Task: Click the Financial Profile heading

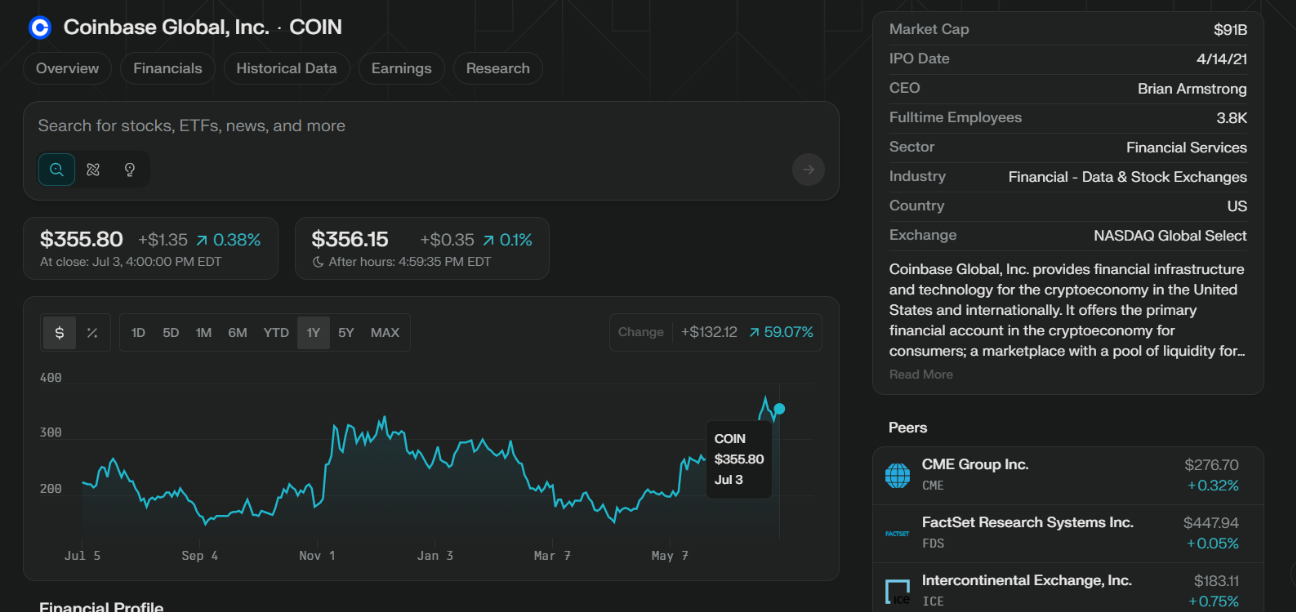Action: (x=101, y=607)
